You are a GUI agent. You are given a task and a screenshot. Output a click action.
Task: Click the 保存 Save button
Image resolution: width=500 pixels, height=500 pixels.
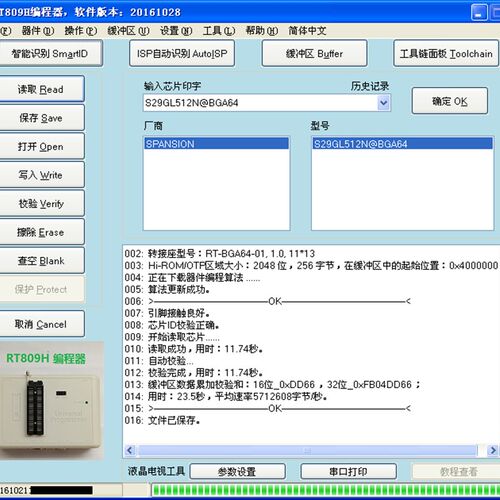41,118
